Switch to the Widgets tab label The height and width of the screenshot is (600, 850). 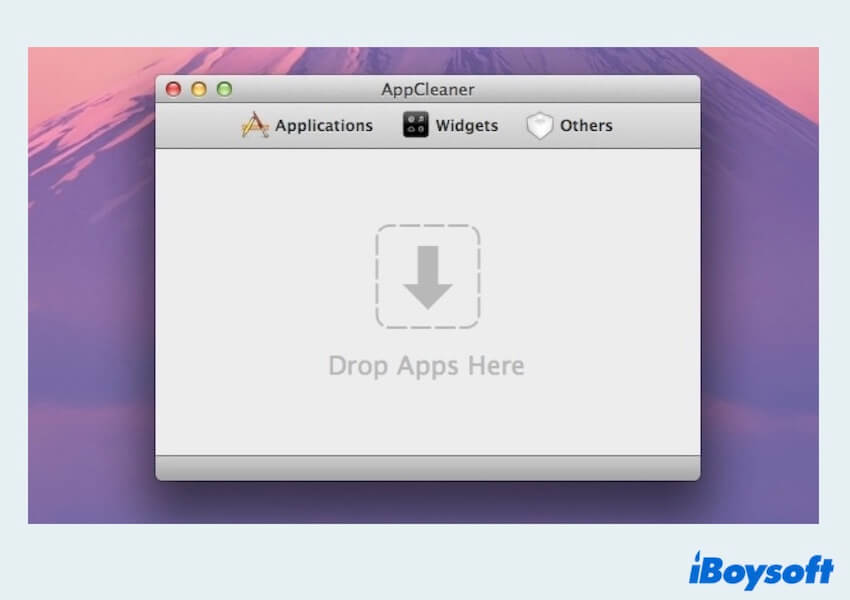[x=467, y=126]
